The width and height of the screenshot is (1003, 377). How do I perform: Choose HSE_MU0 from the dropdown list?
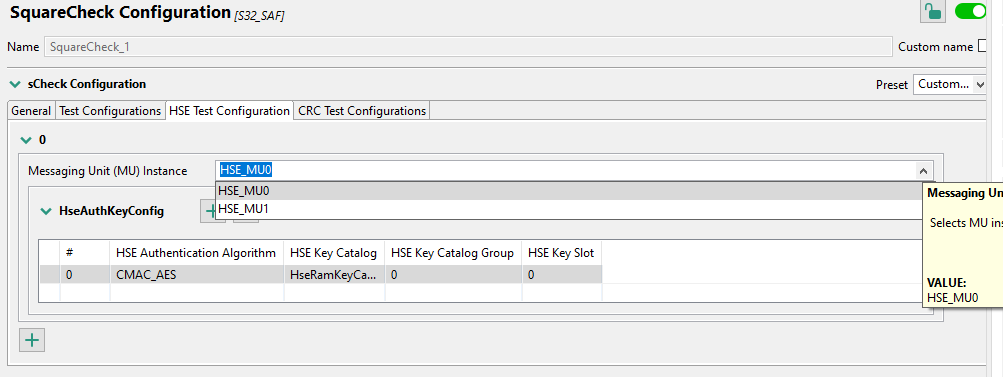point(568,191)
